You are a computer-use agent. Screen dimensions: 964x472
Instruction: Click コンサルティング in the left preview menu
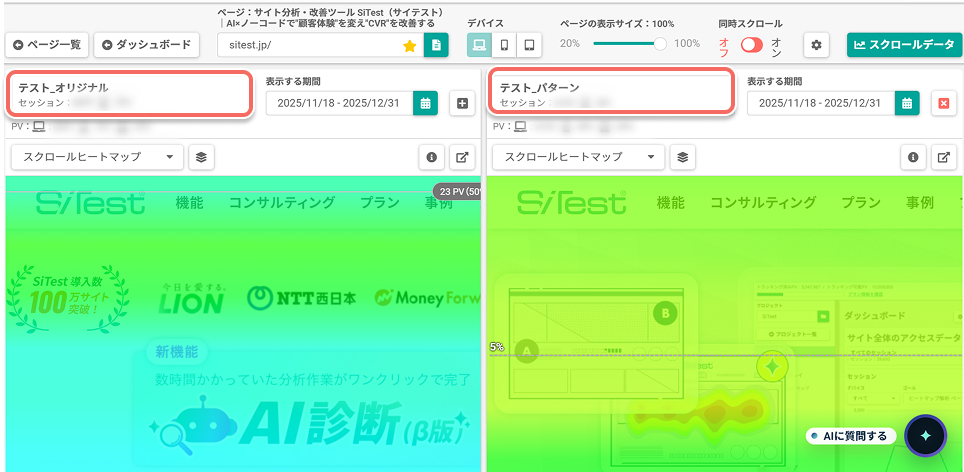tap(282, 202)
